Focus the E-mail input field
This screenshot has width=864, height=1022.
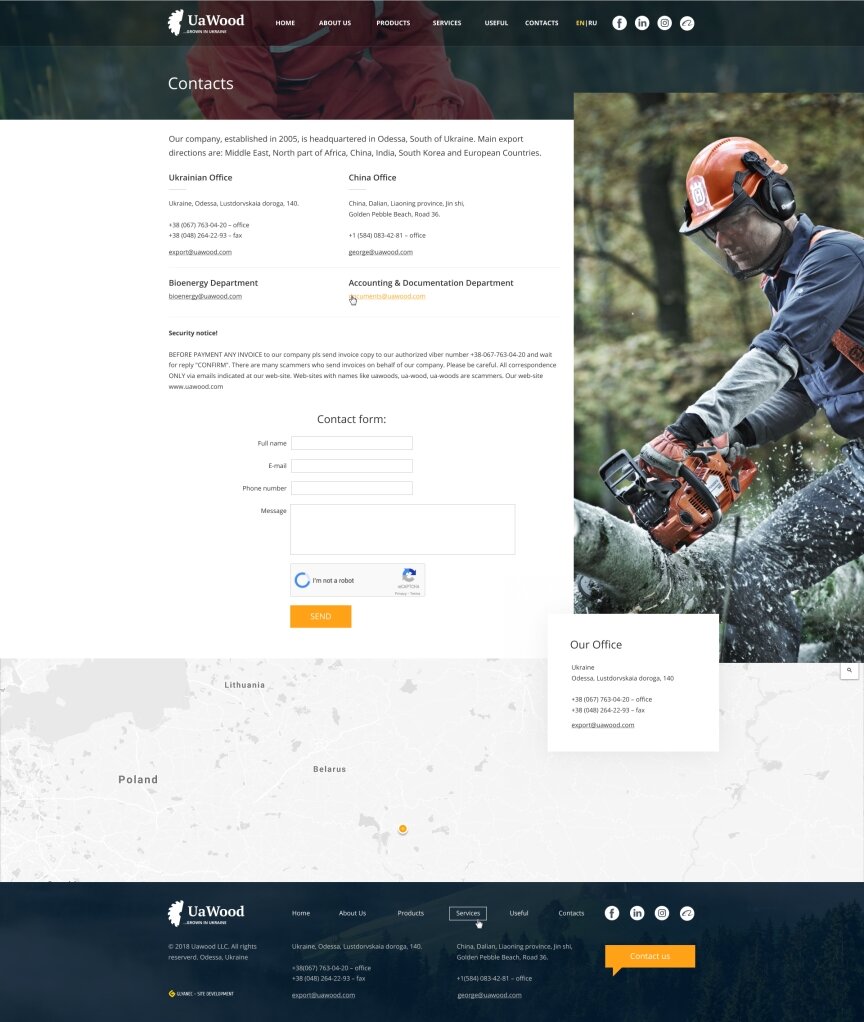click(352, 466)
